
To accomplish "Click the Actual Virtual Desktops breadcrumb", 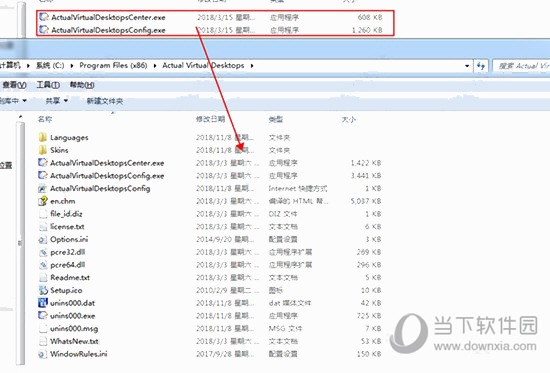I will point(203,66).
